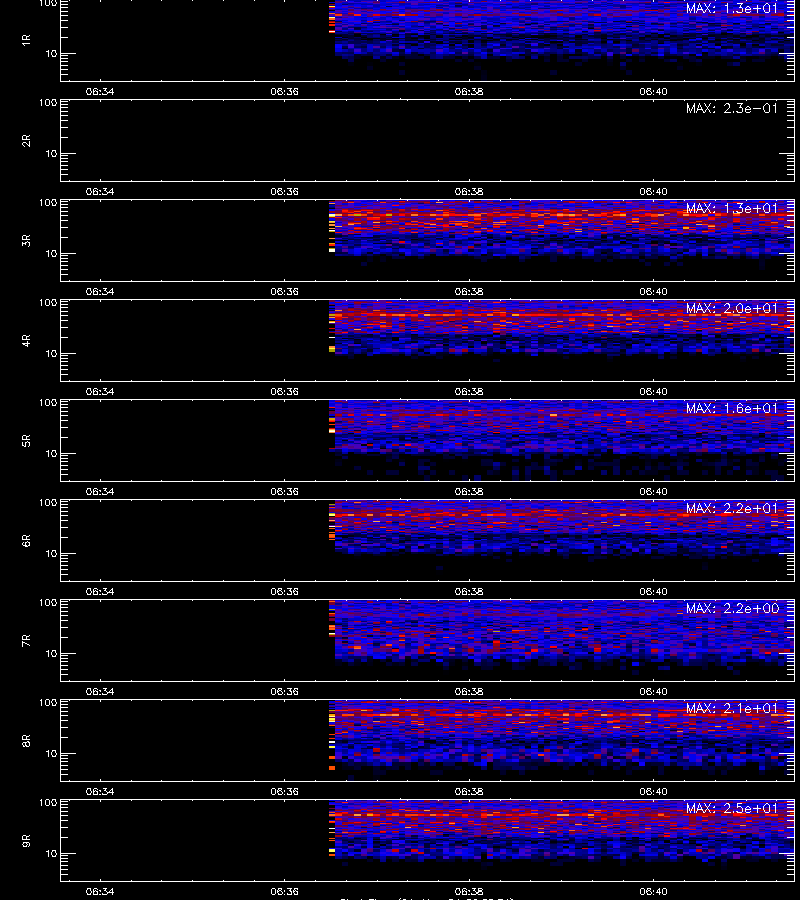Select the 'MAX: 2.5e+01' annotation
Image resolution: width=800 pixels, height=900 pixels.
(732, 808)
